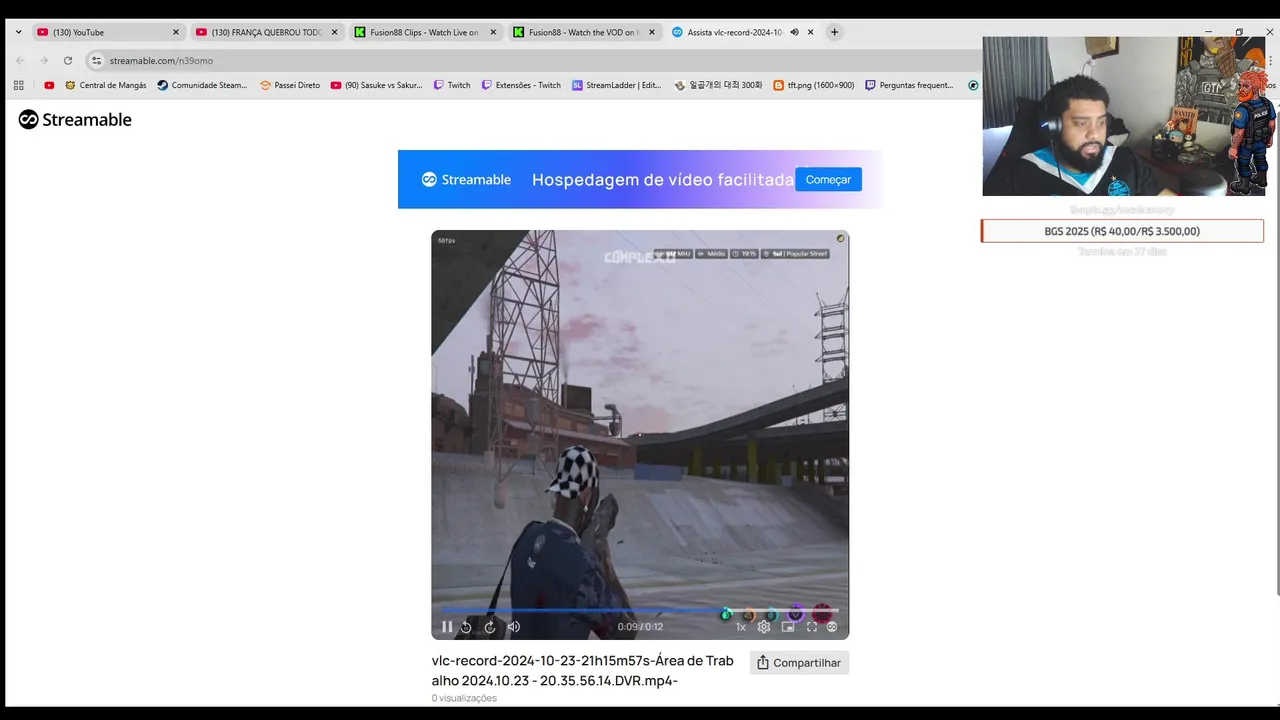
Task: Enable picture-in-picture mode
Action: click(x=788, y=627)
